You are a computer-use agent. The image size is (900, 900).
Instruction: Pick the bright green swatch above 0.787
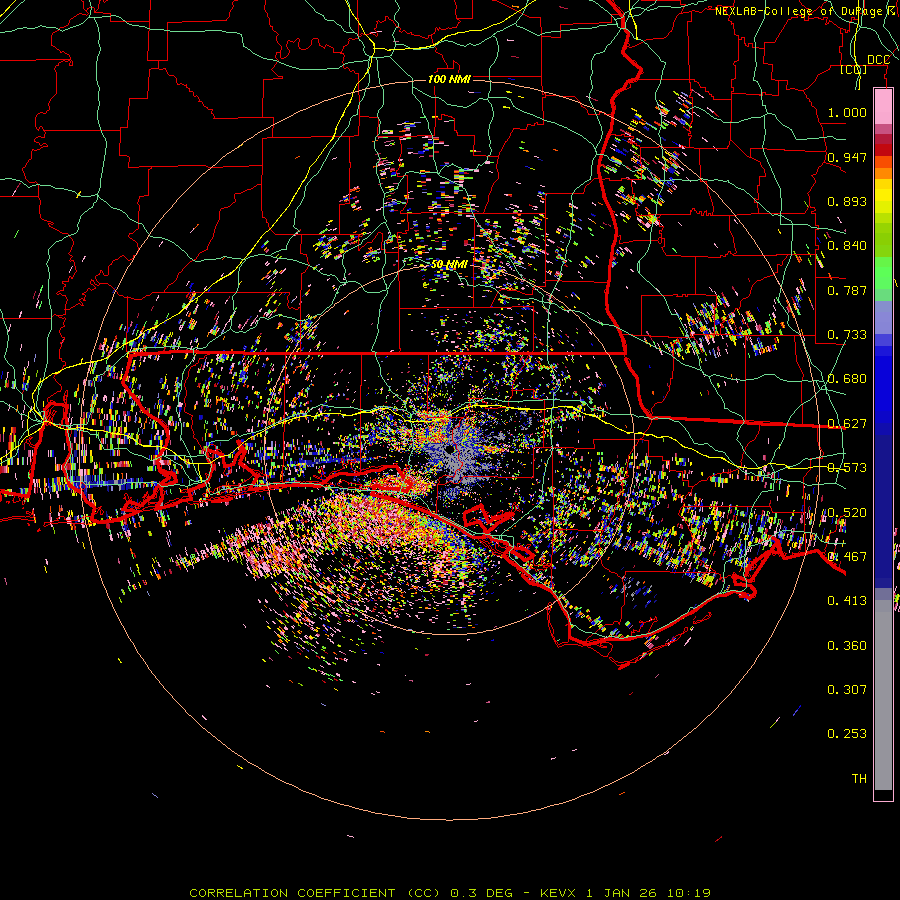pos(883,274)
